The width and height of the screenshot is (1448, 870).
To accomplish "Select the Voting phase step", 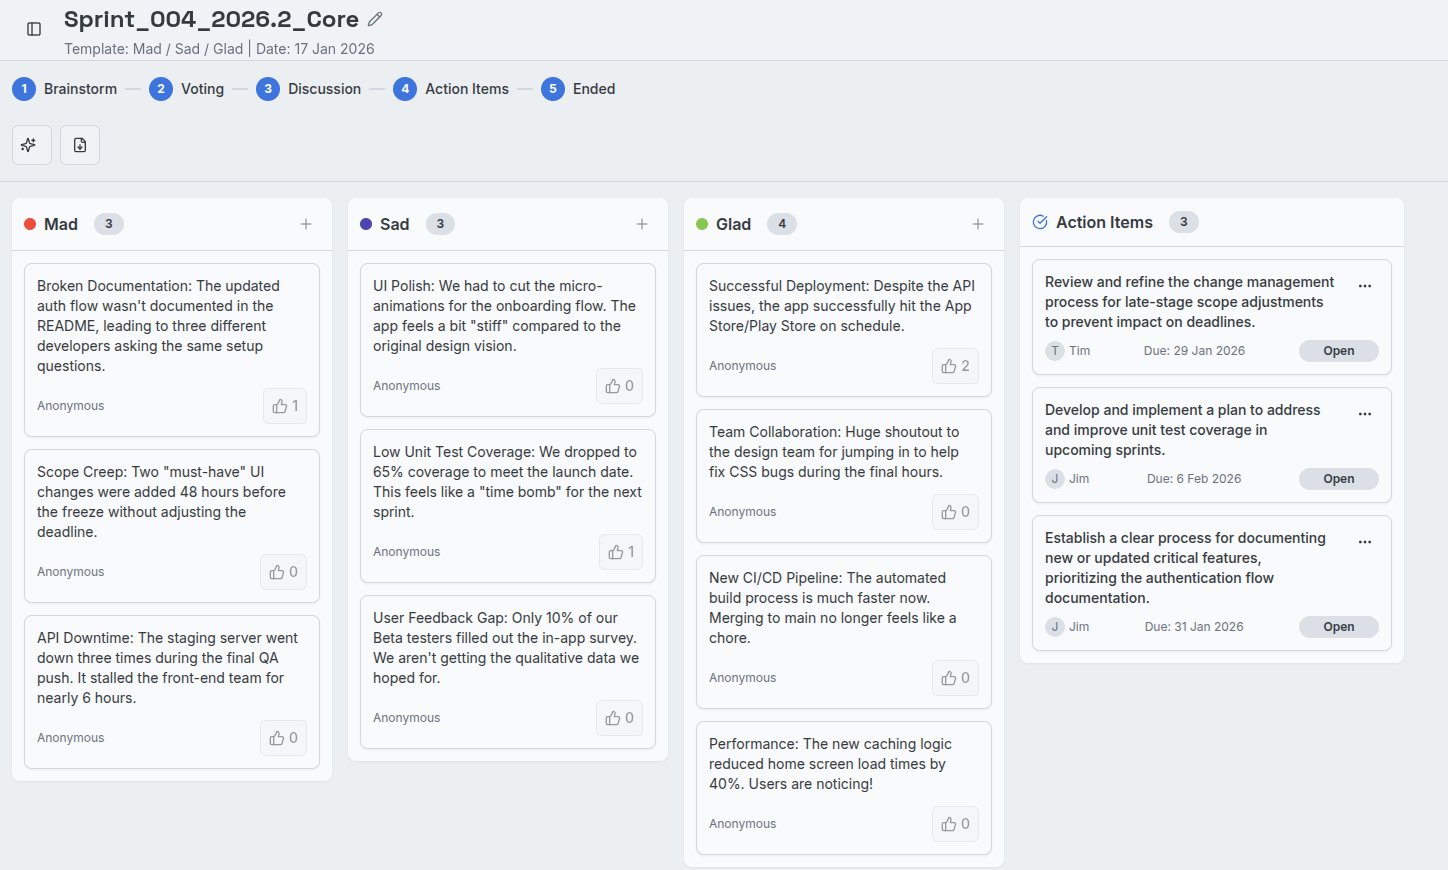I will [x=187, y=88].
